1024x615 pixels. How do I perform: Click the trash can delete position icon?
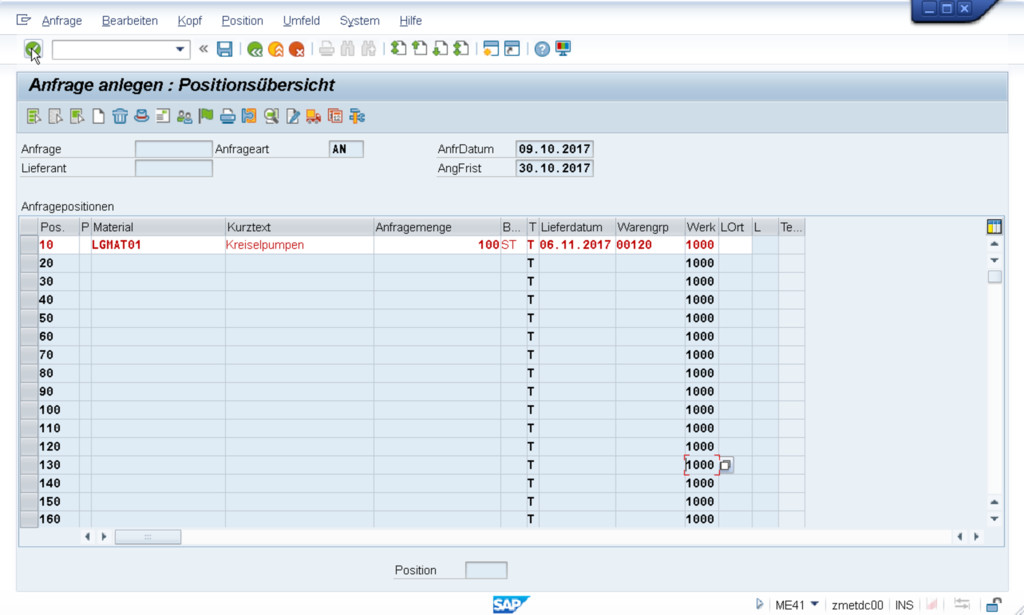120,116
